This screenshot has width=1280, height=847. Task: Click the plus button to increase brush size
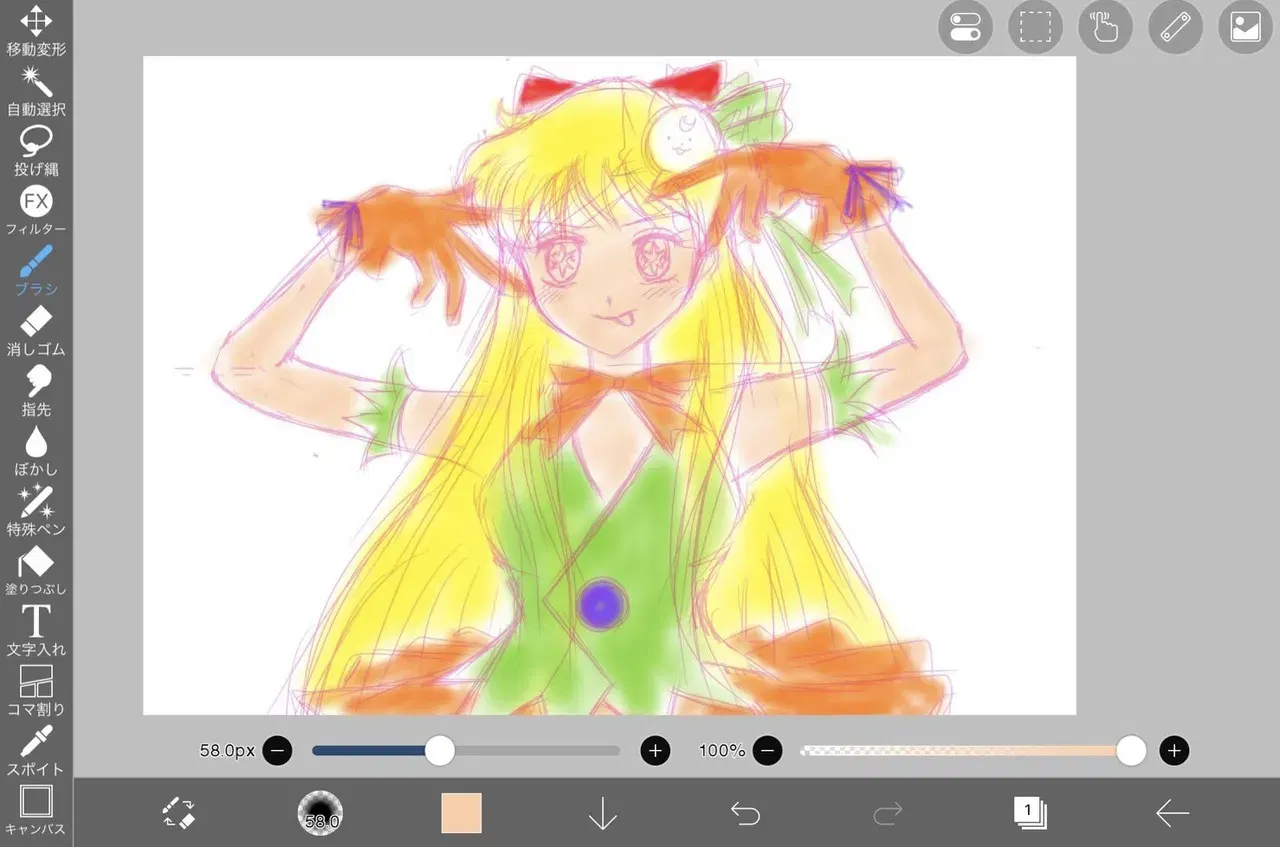[655, 750]
